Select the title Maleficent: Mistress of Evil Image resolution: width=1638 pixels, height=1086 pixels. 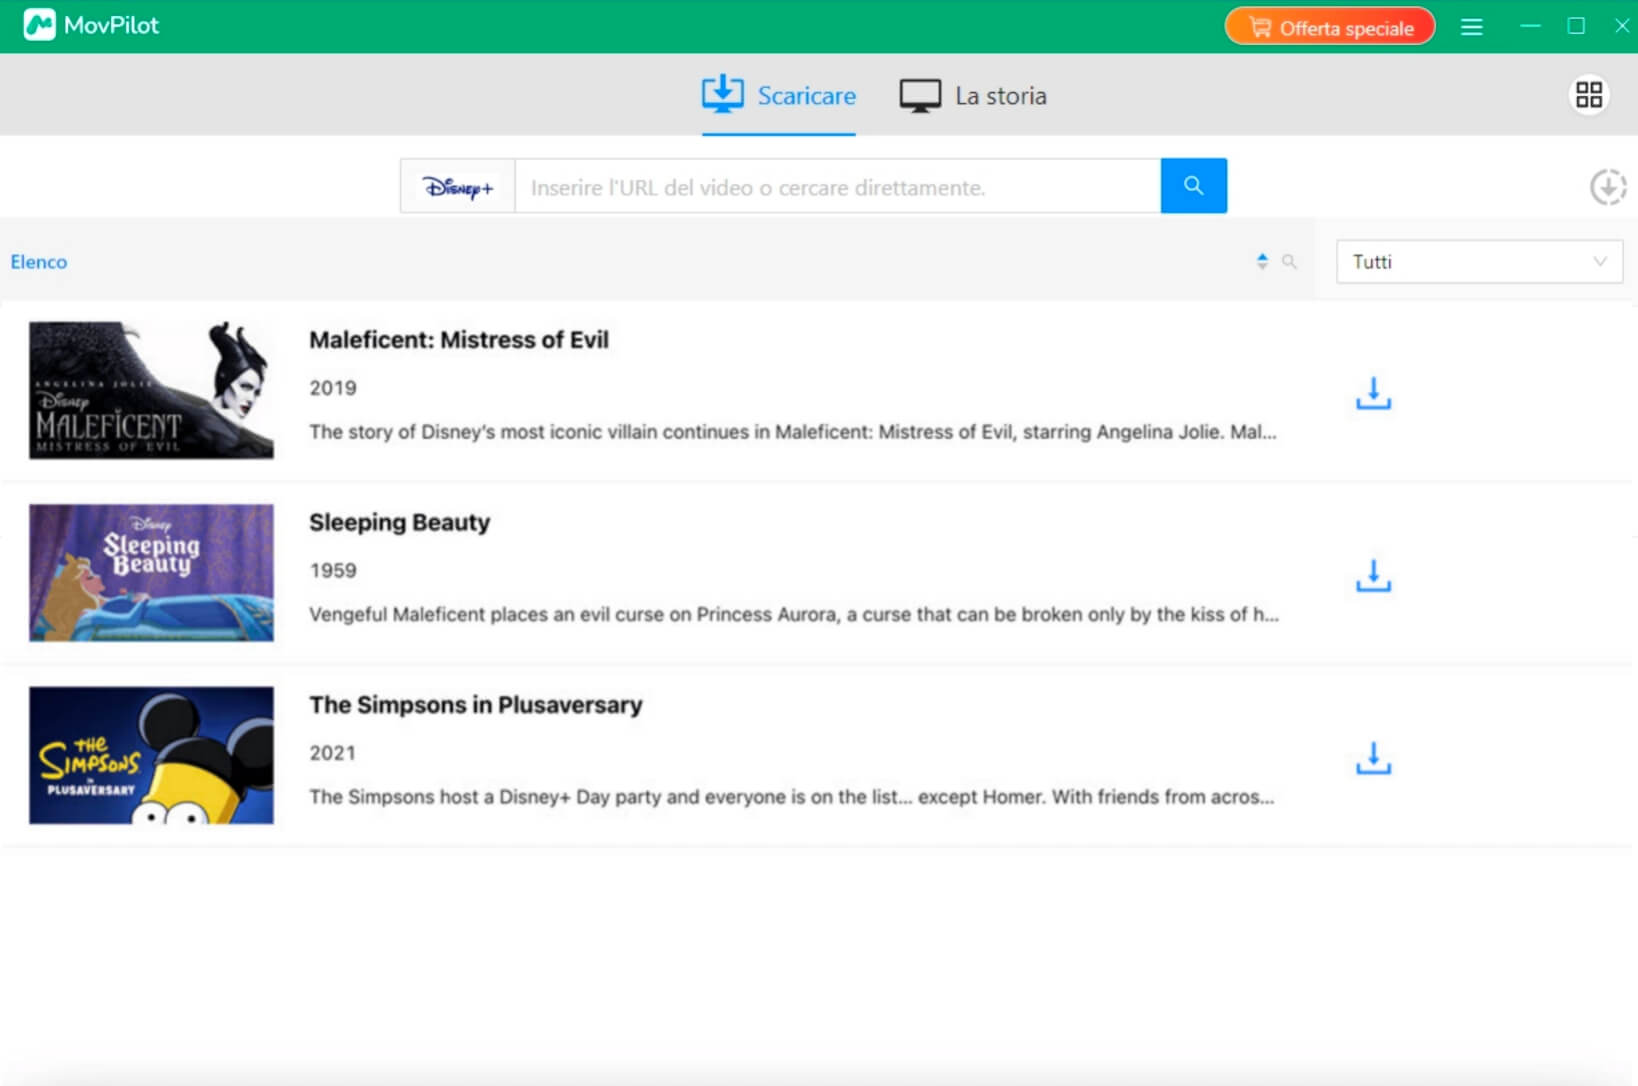tap(459, 340)
